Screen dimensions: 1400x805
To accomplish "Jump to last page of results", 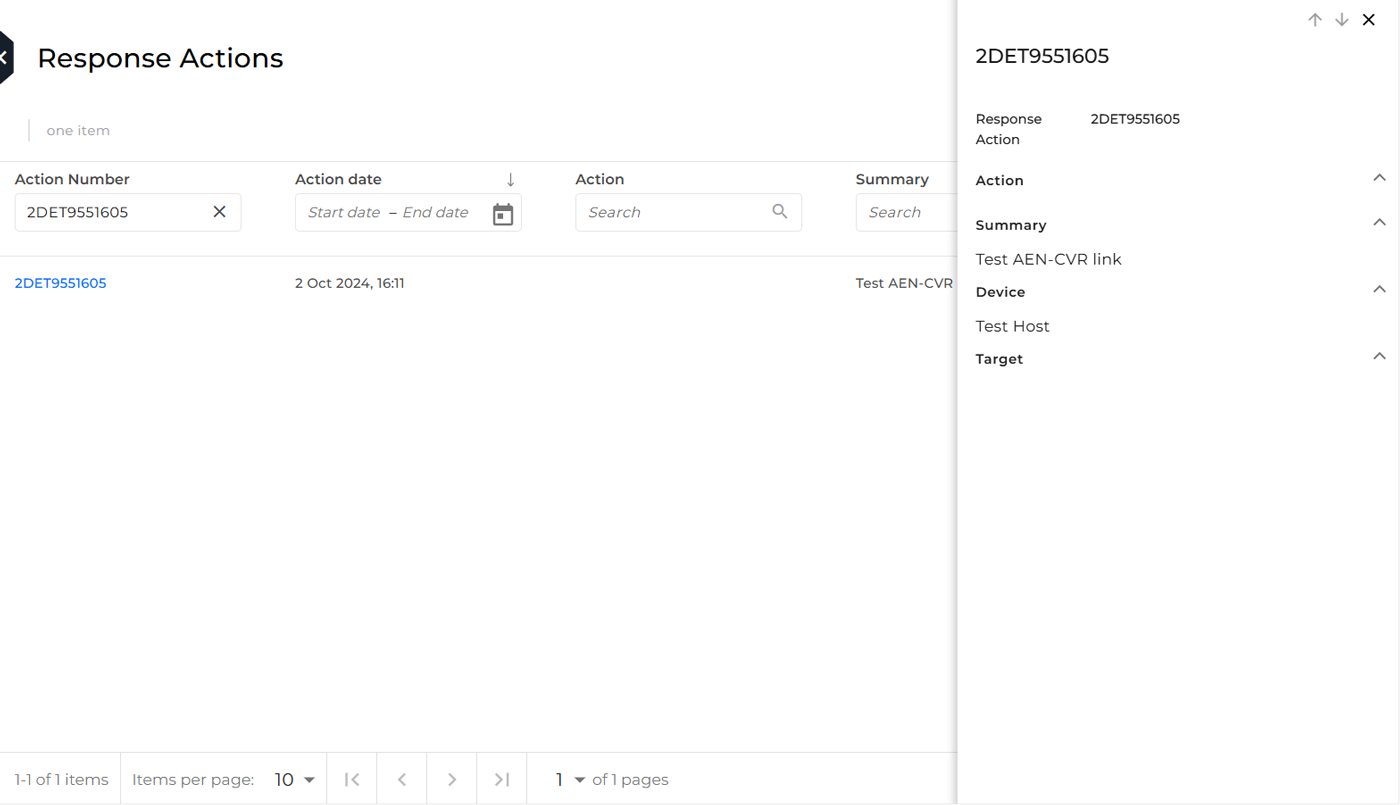I will 502,779.
